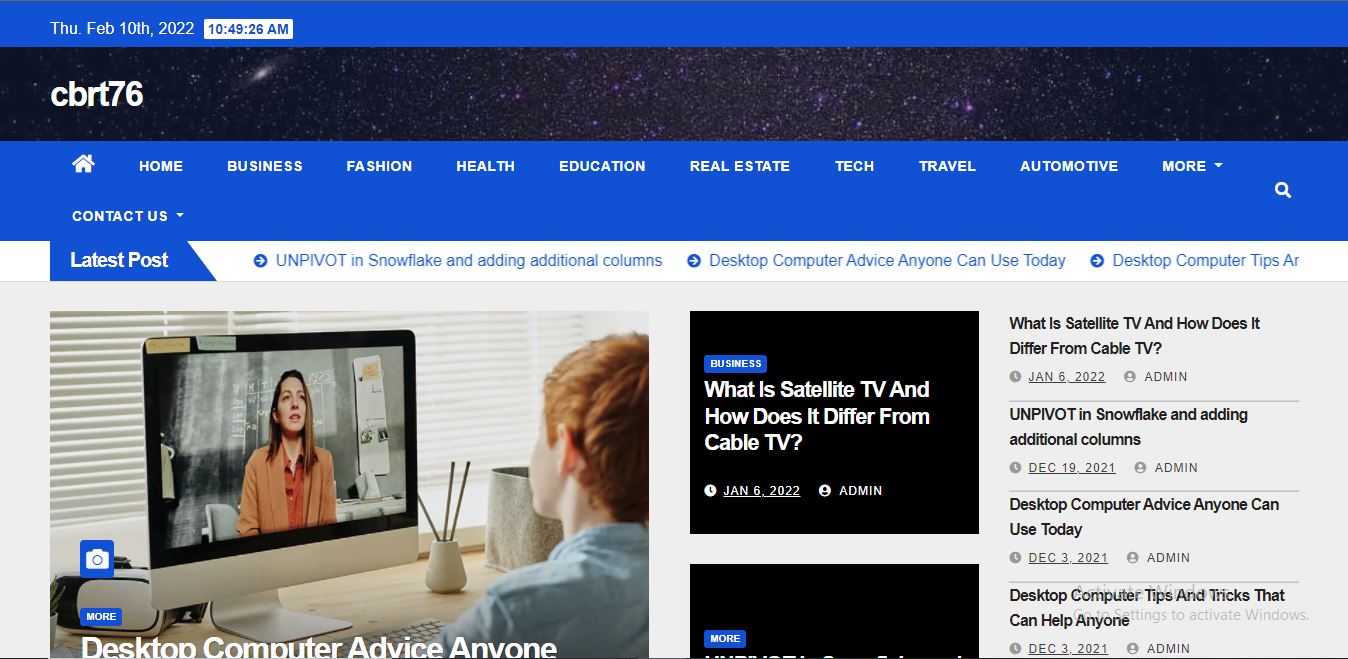1348x659 pixels.
Task: Open BUSINESS in the navigation bar
Action: (x=265, y=166)
